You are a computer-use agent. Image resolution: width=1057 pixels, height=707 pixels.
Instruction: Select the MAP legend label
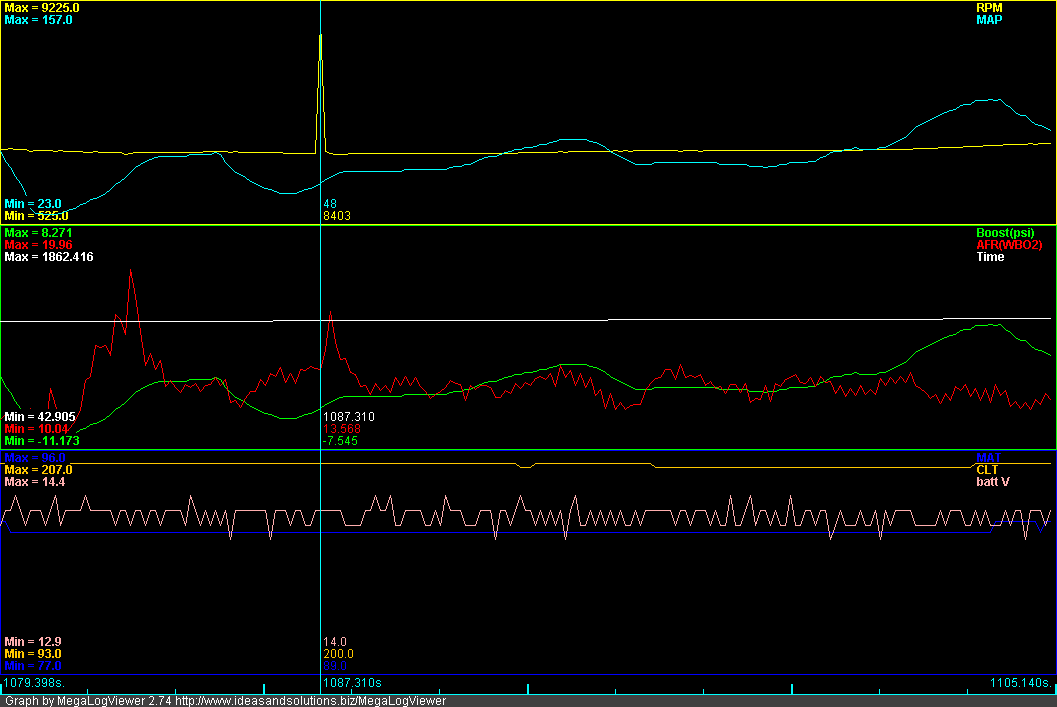tap(988, 20)
